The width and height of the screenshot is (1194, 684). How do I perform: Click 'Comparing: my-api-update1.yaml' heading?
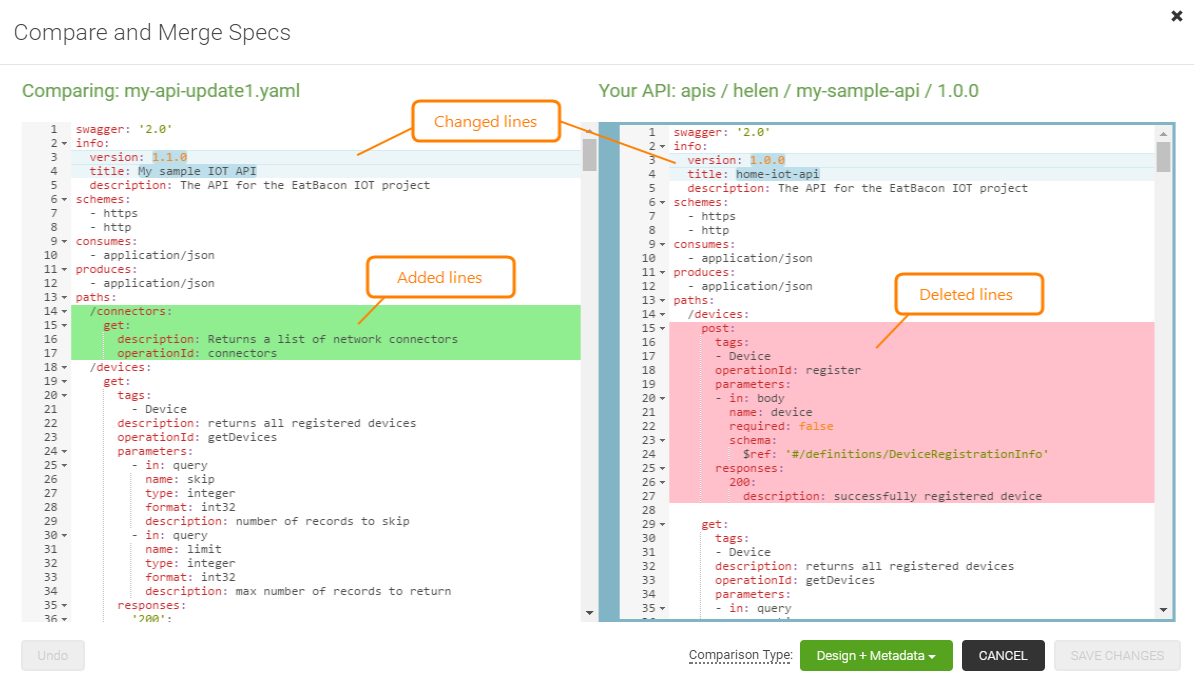pyautogui.click(x=161, y=91)
